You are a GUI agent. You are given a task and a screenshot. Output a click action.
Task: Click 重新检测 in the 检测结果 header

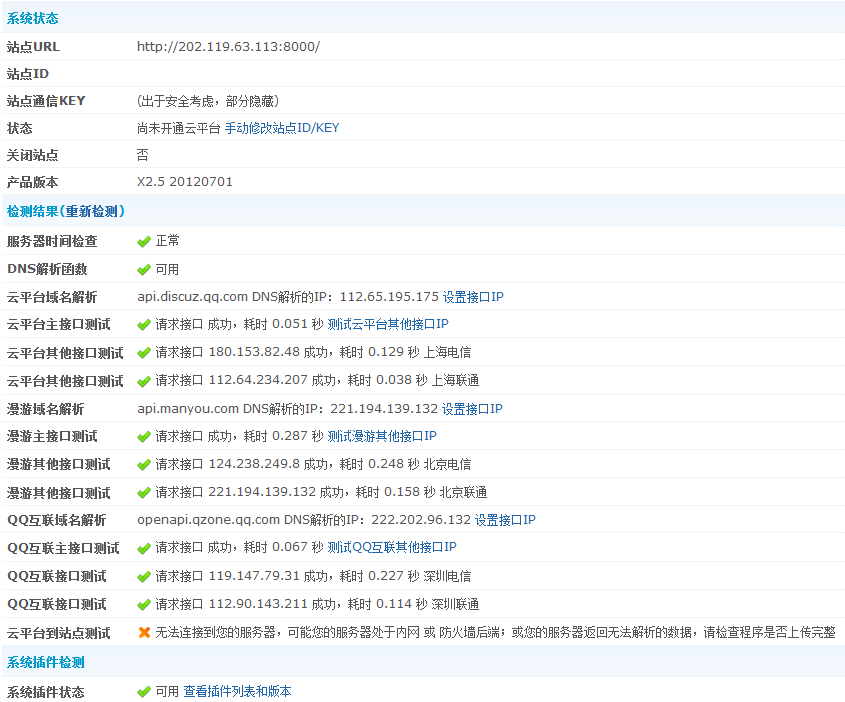[x=91, y=211]
